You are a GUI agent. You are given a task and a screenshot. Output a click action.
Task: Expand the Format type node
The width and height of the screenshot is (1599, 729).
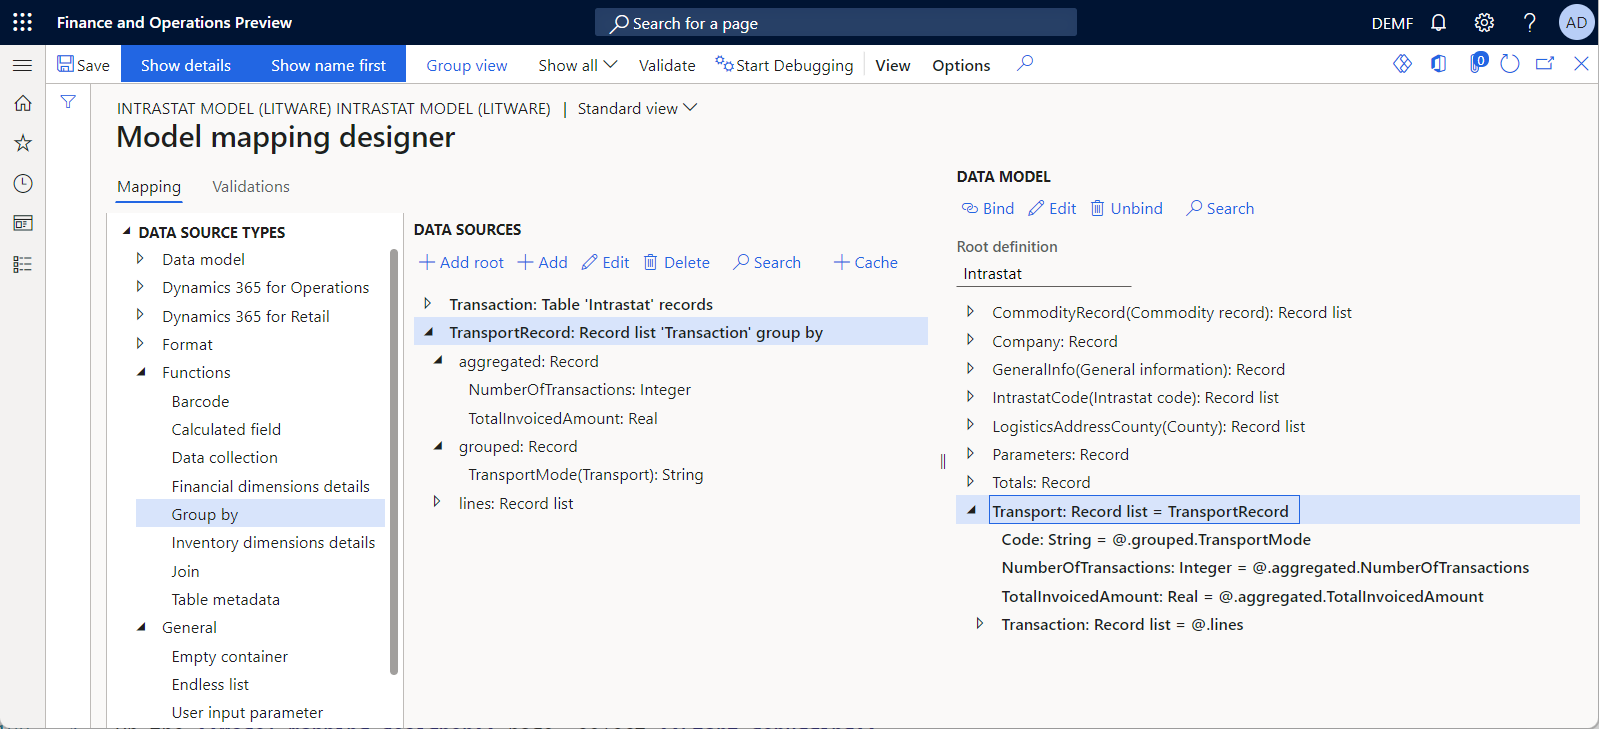pyautogui.click(x=140, y=343)
